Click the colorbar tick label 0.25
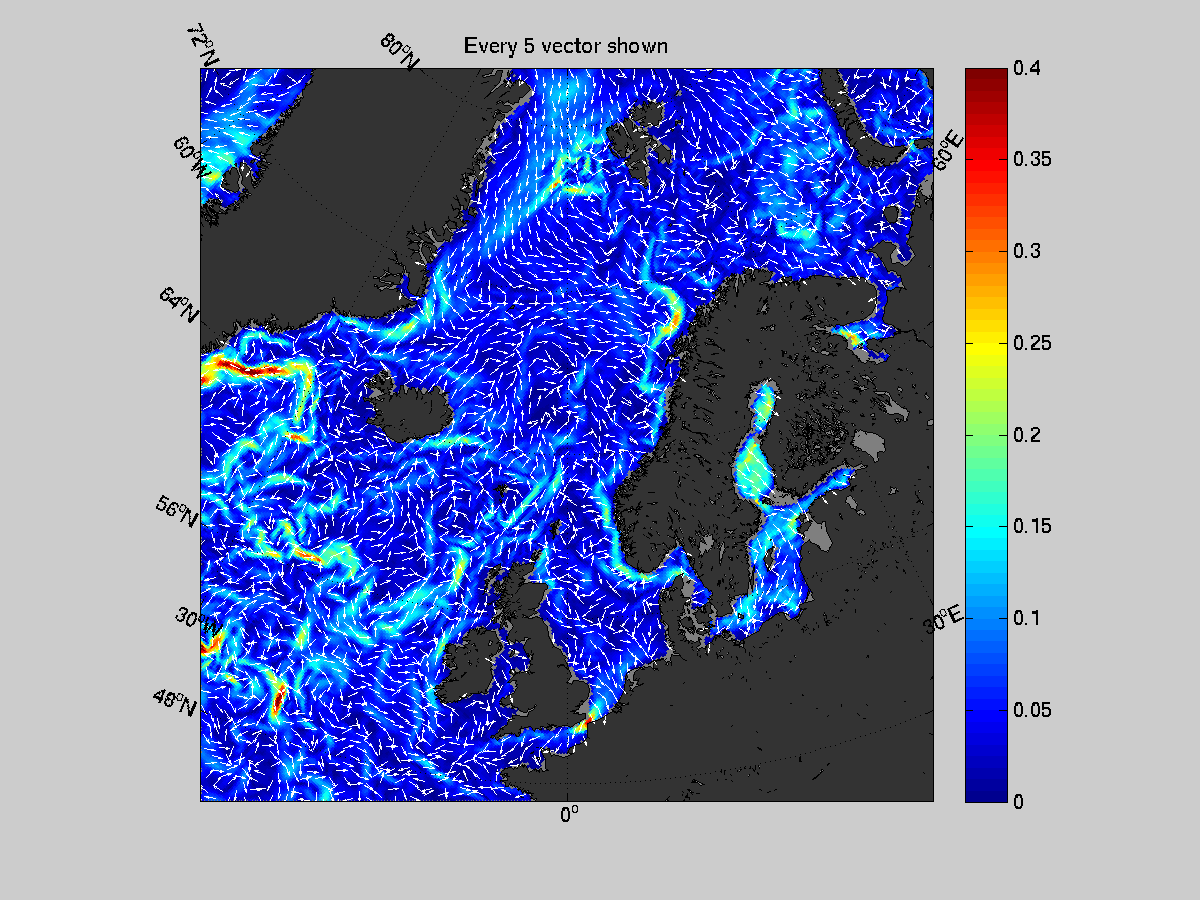The width and height of the screenshot is (1200, 900). (1032, 343)
